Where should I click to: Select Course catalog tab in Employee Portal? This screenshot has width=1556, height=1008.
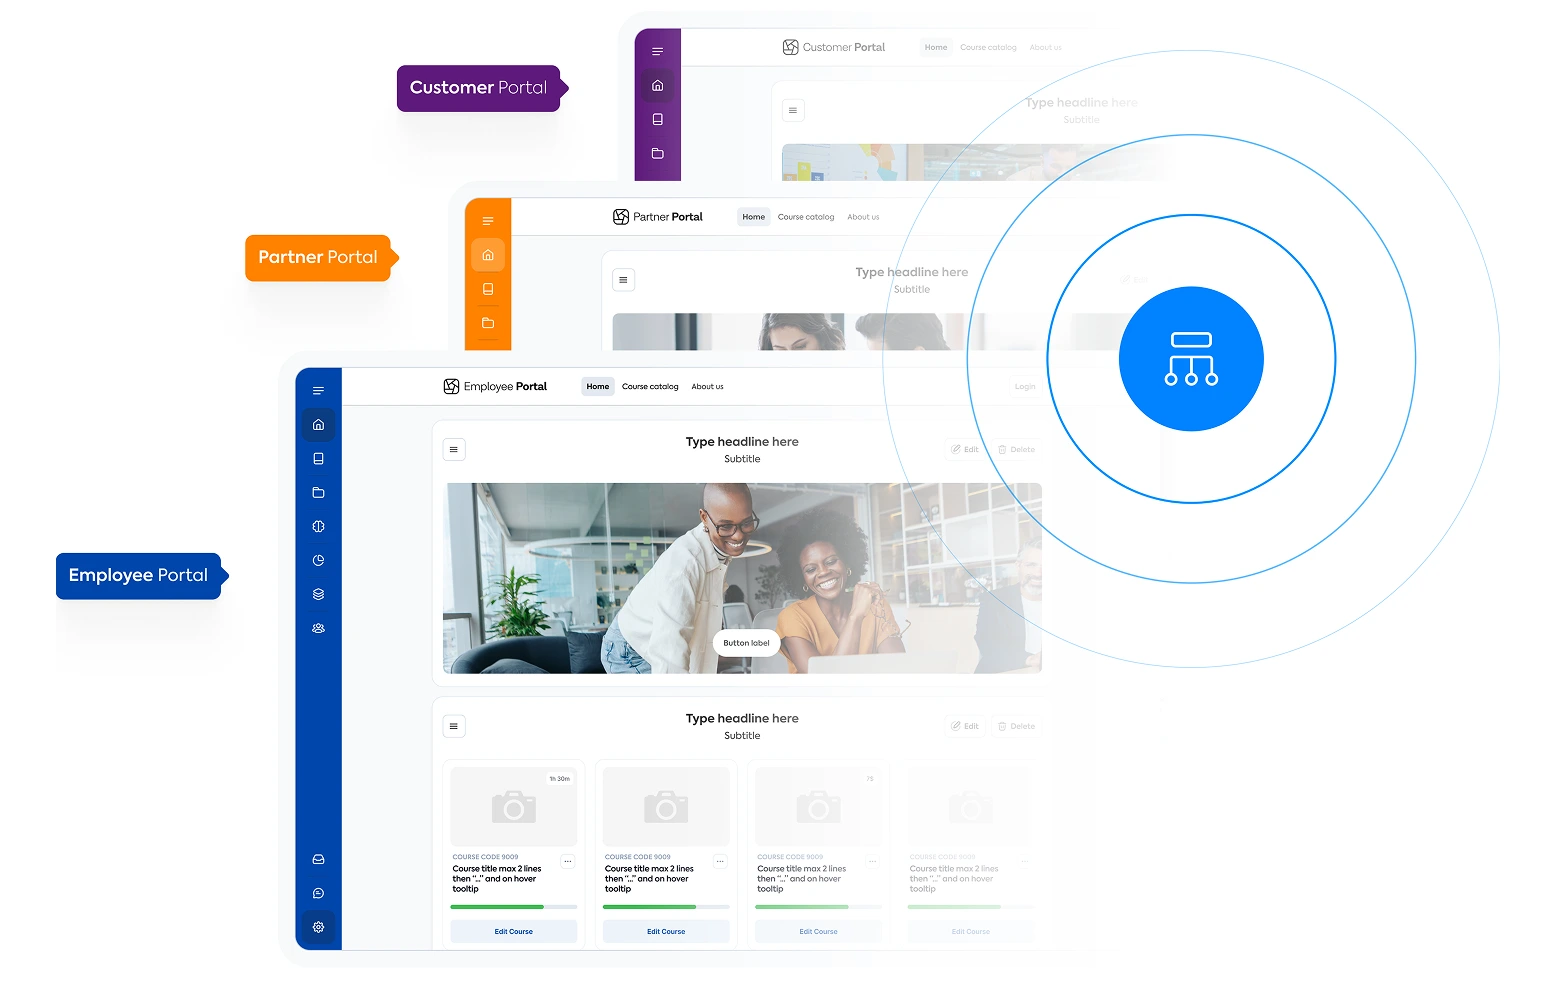(650, 387)
